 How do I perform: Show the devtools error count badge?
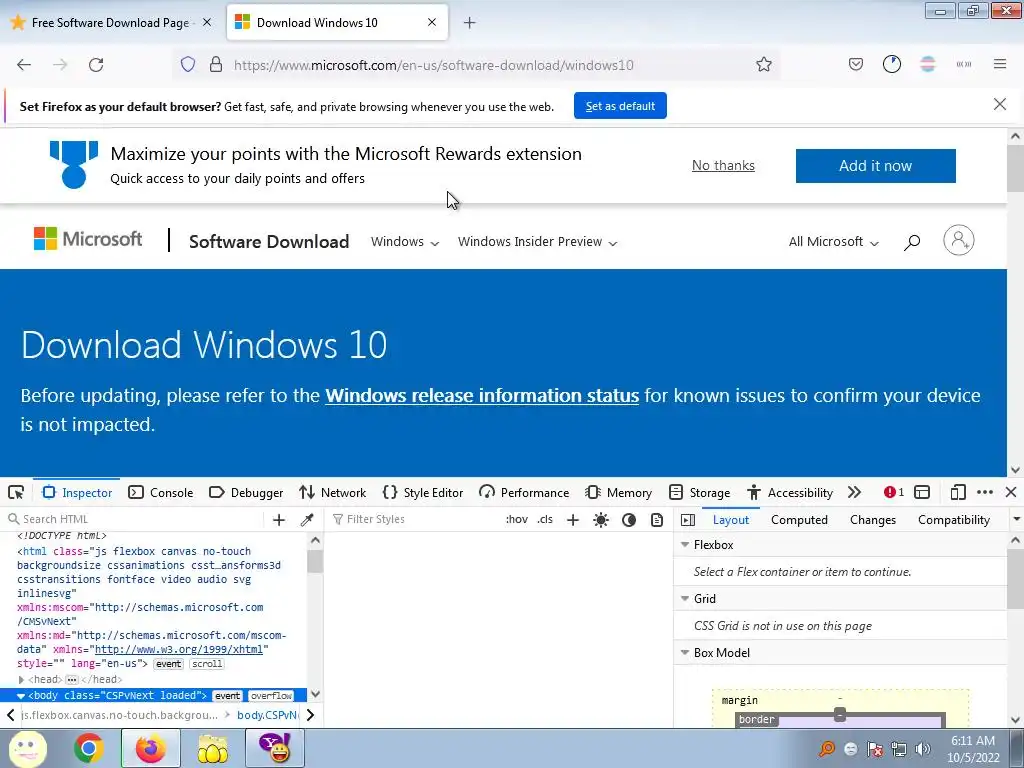pos(894,492)
